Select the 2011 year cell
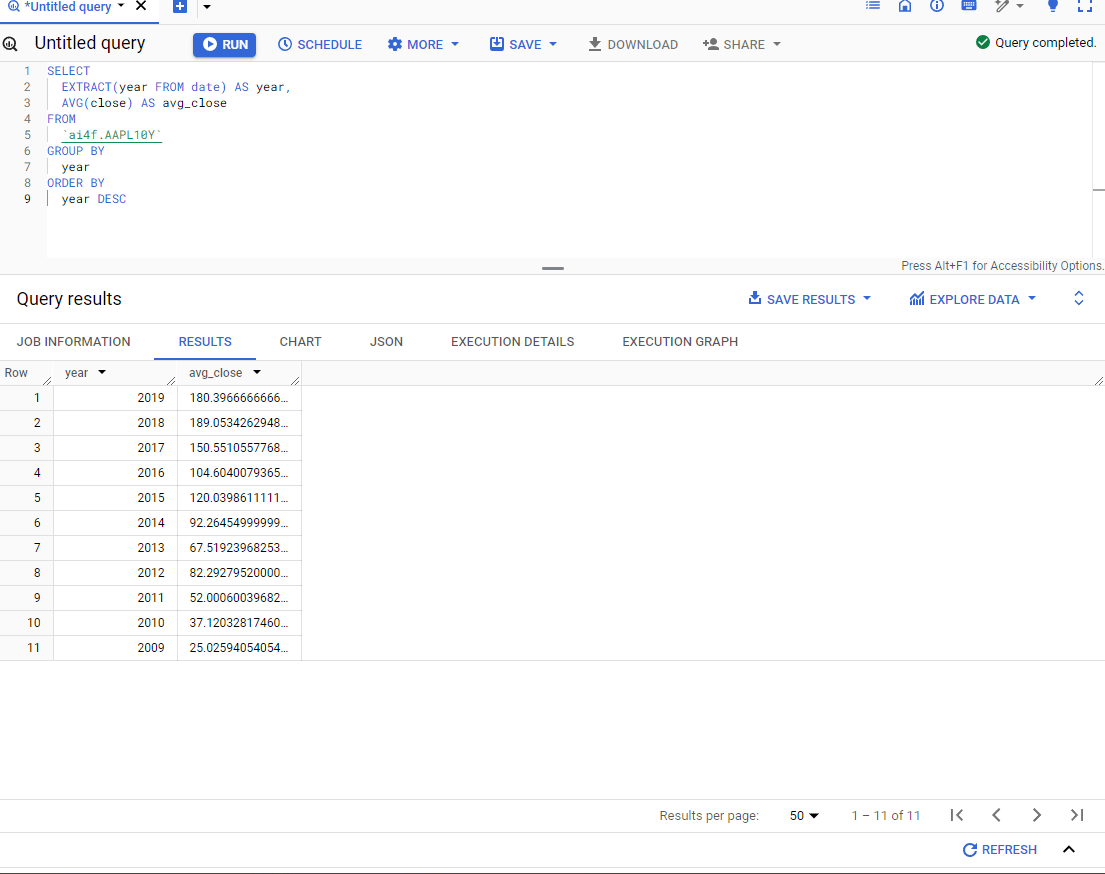This screenshot has width=1105, height=874. click(116, 598)
